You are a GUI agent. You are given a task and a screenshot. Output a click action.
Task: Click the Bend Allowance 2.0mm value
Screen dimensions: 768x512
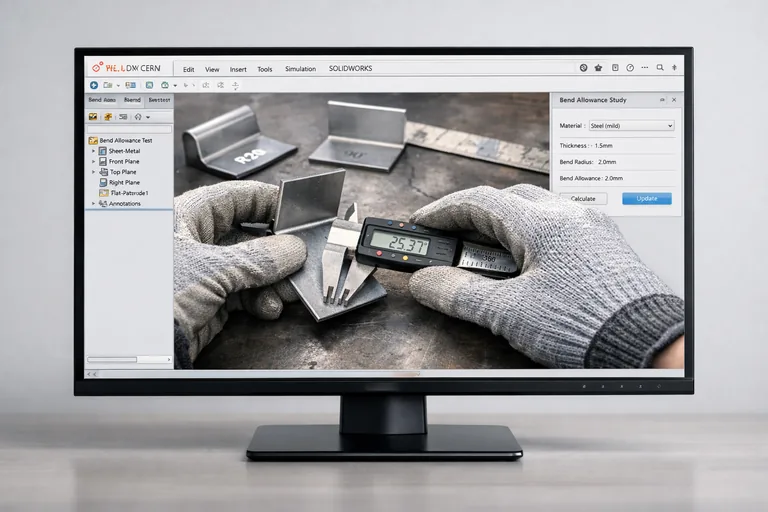click(x=614, y=178)
